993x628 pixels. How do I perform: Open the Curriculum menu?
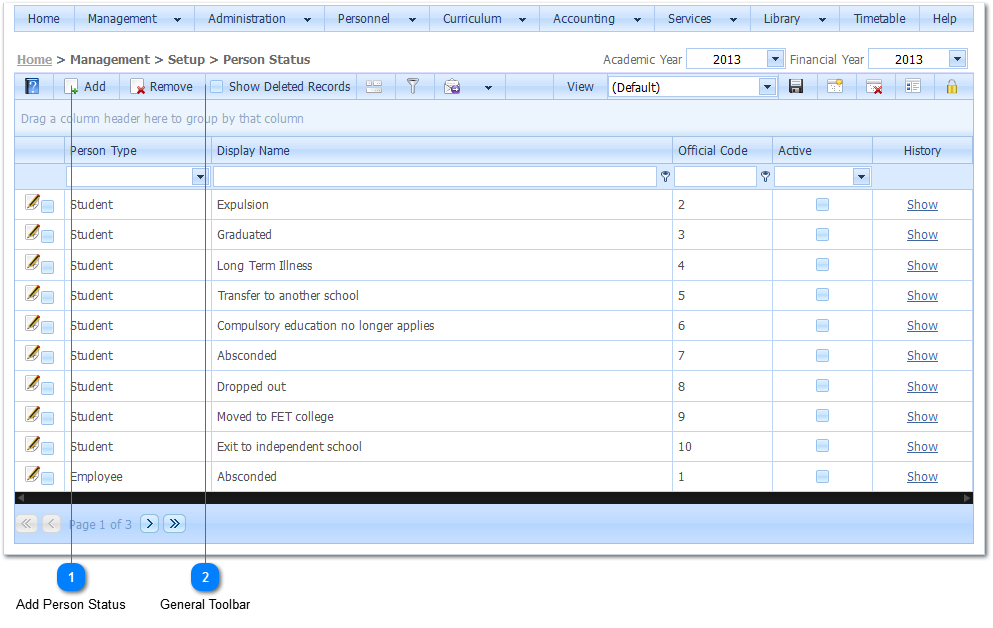click(484, 19)
